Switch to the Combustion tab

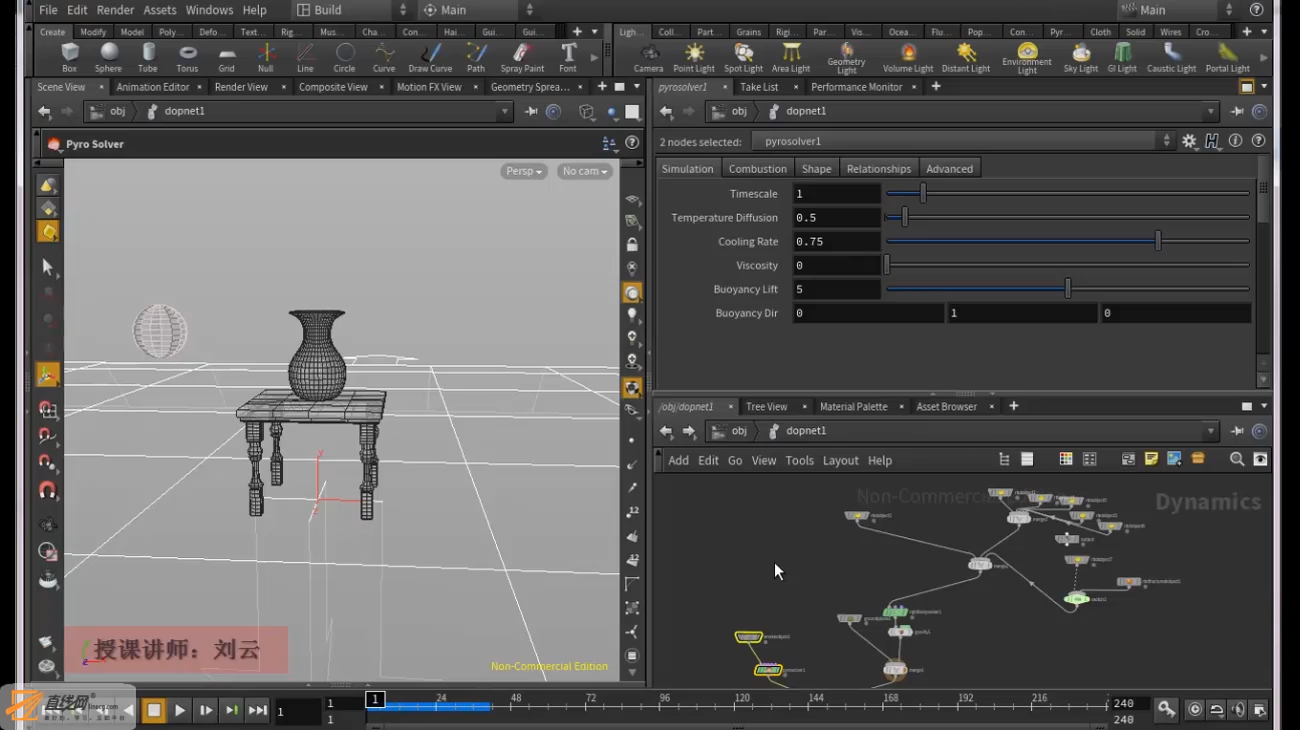[757, 169]
